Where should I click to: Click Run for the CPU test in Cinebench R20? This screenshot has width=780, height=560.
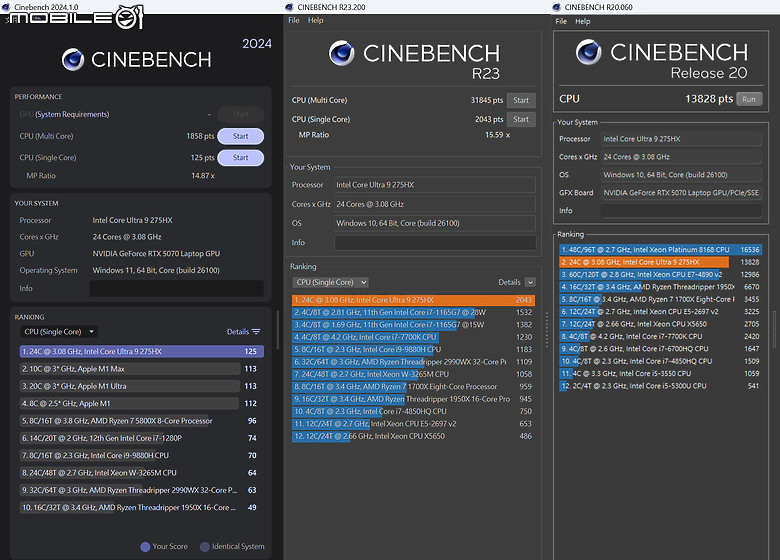(749, 99)
